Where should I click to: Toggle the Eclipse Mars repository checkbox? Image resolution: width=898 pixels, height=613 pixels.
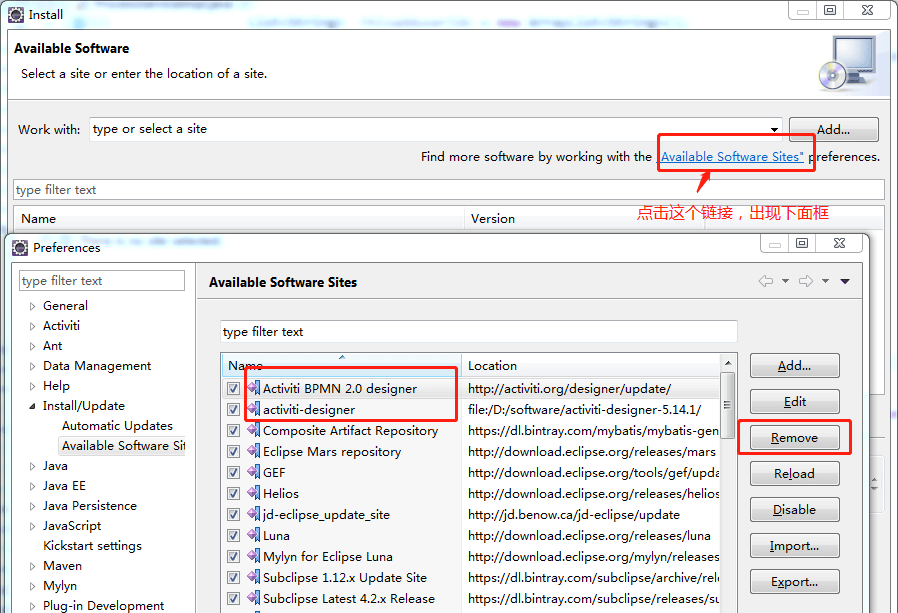click(x=233, y=451)
